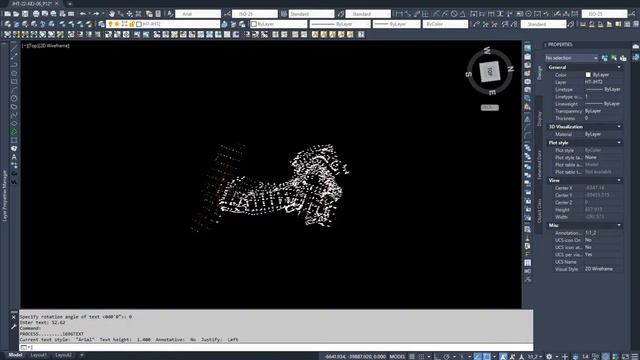Click the WCS button below ViewCube
The height and width of the screenshot is (360, 640).
pyautogui.click(x=490, y=108)
